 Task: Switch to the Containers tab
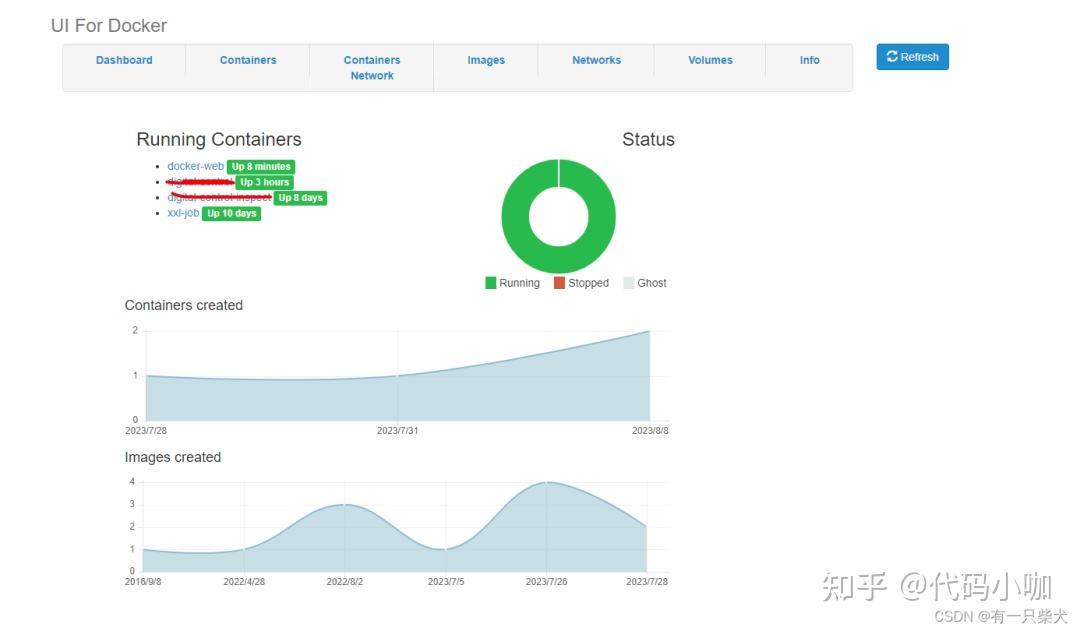tap(247, 60)
